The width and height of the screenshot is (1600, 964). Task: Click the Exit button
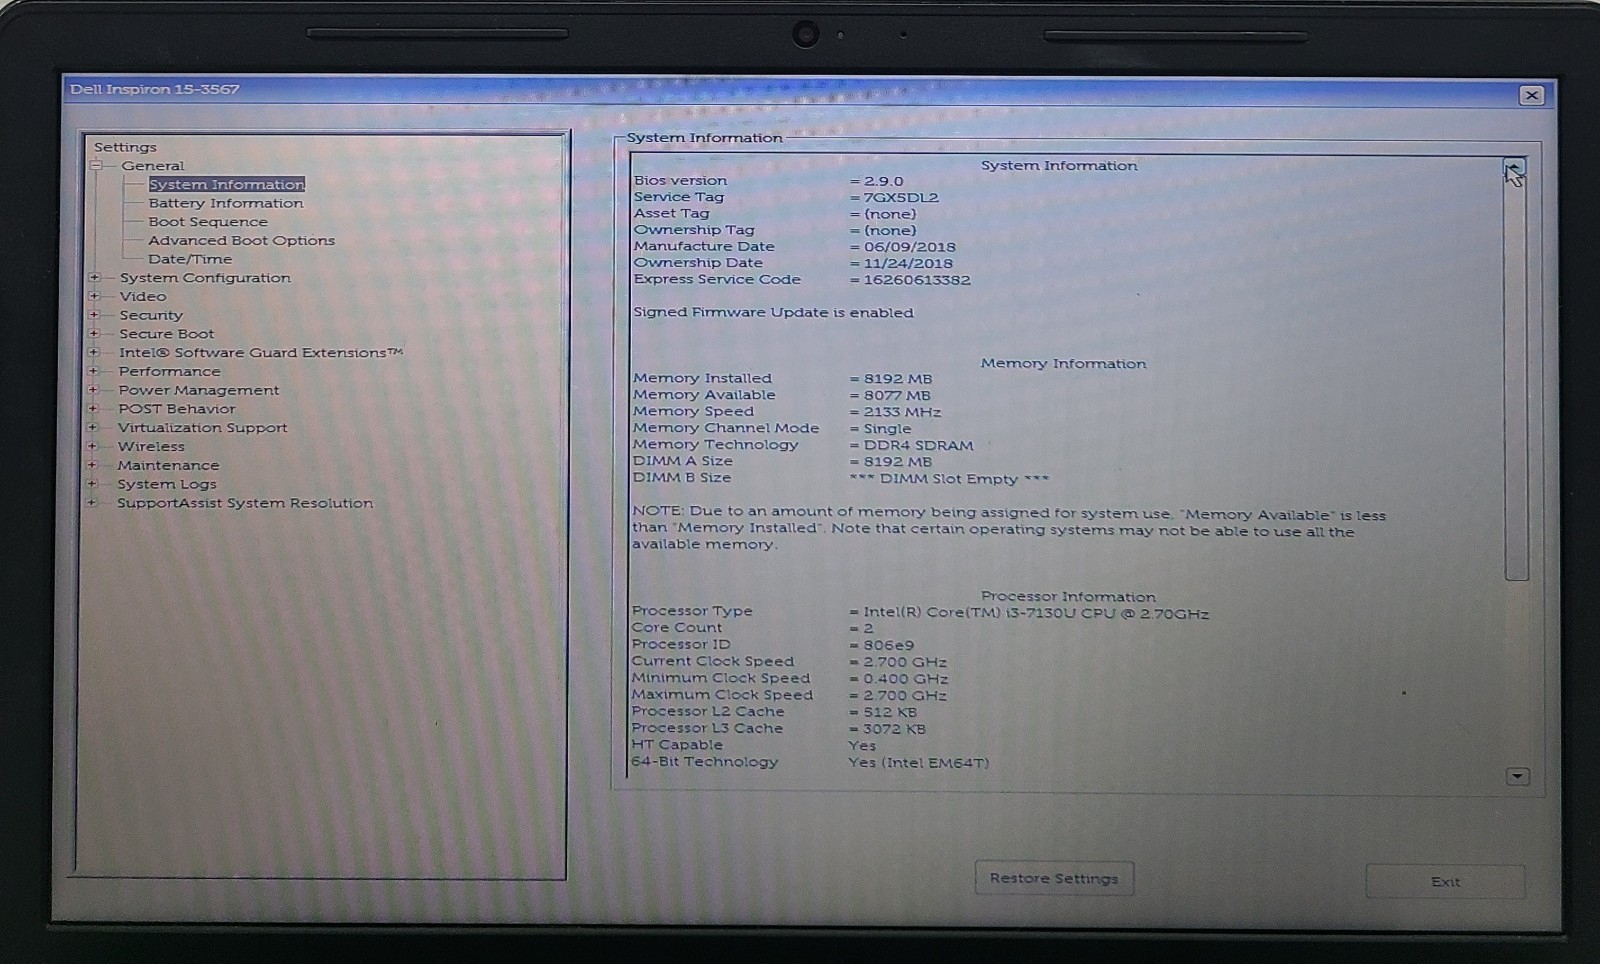1445,881
